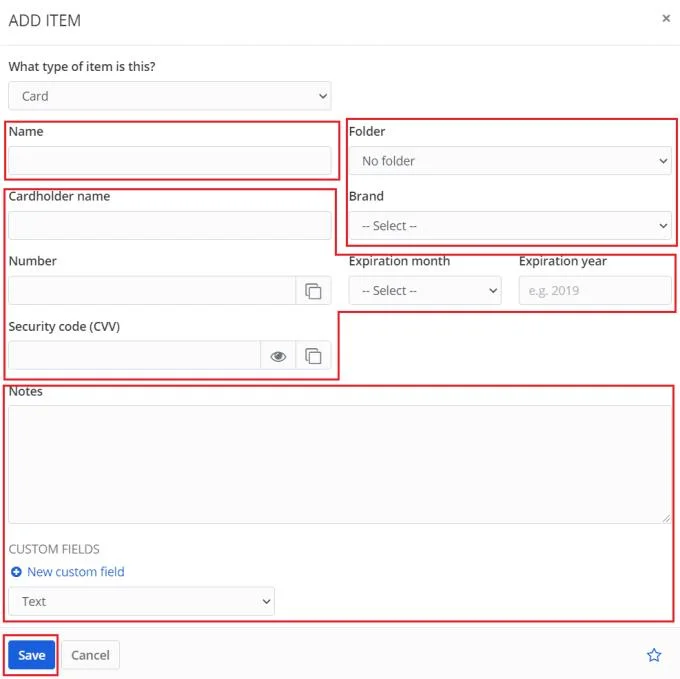Focus the Cardholder name field

[170, 225]
